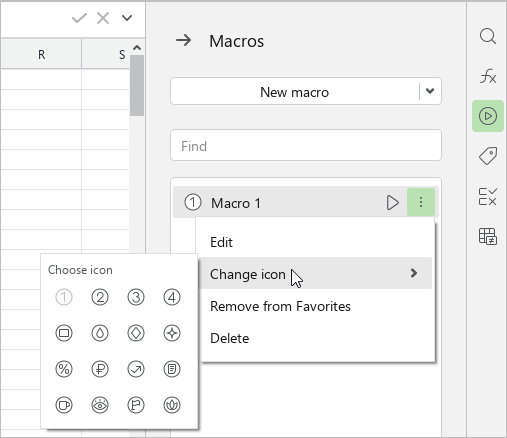Select the Macro 1 list row
Screen dimensions: 507x438
(306, 202)
